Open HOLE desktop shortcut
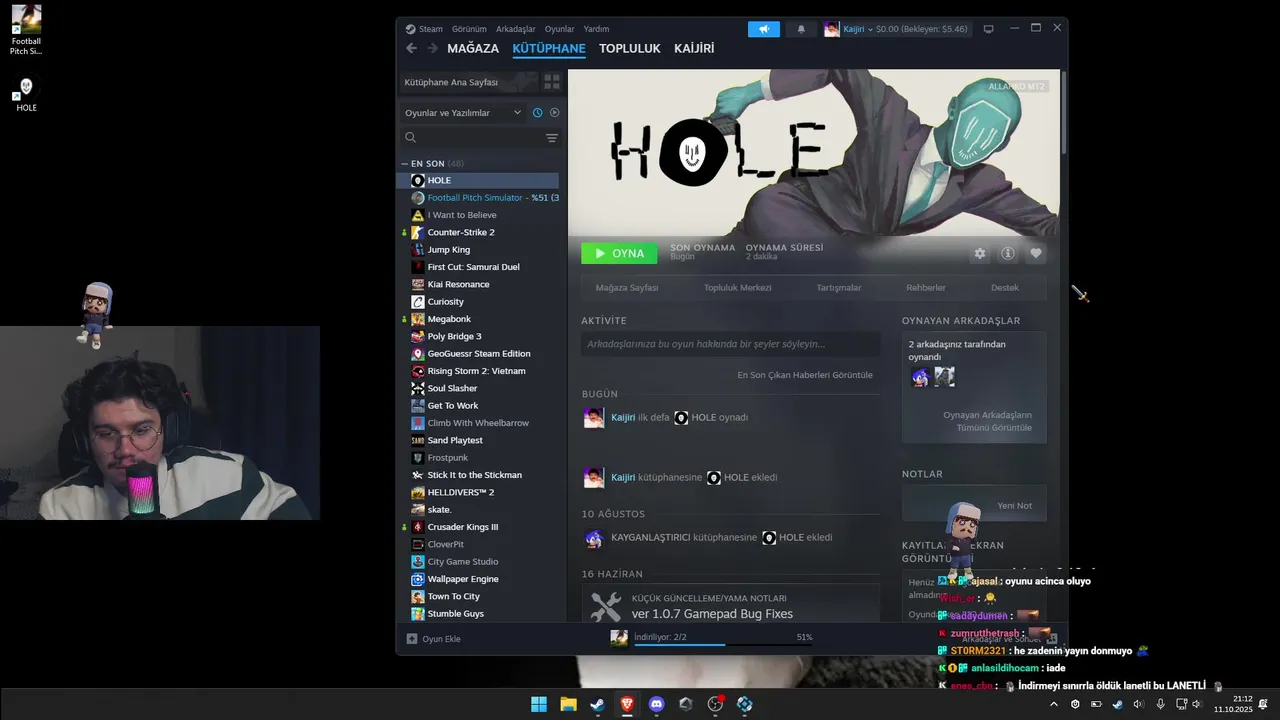1280x720 pixels. pos(26,94)
